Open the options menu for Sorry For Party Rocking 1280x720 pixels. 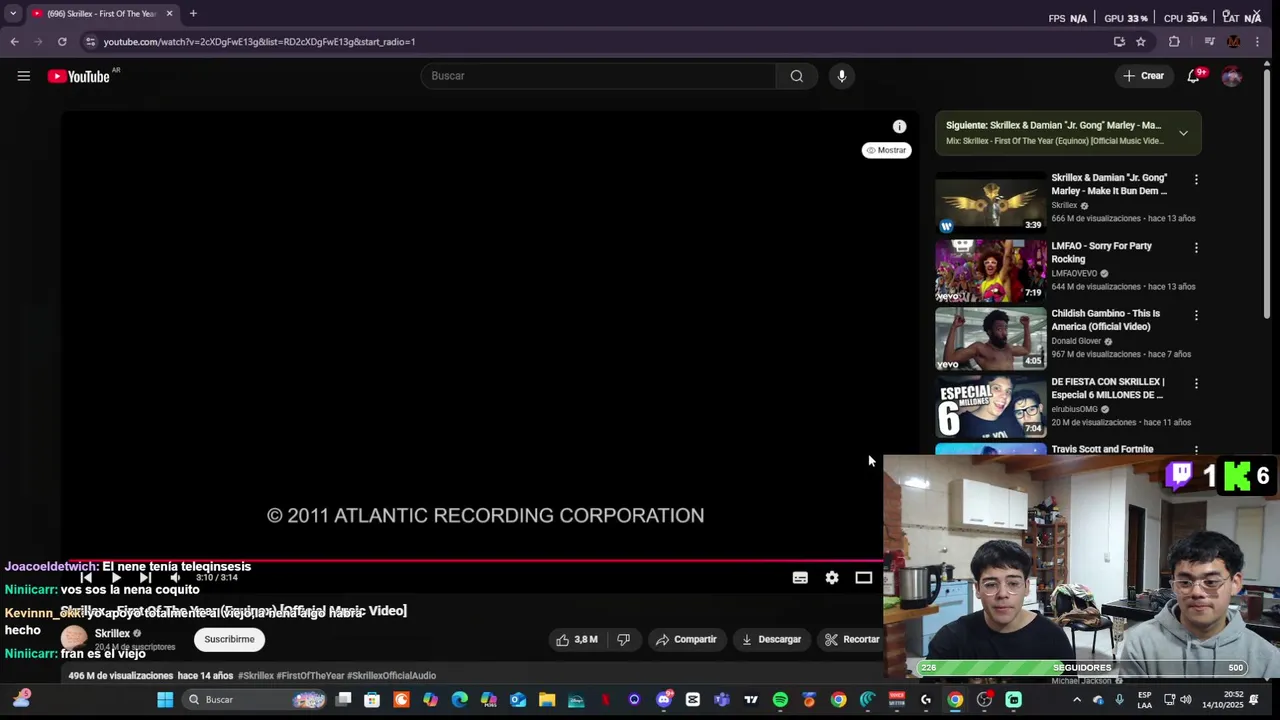[1196, 247]
